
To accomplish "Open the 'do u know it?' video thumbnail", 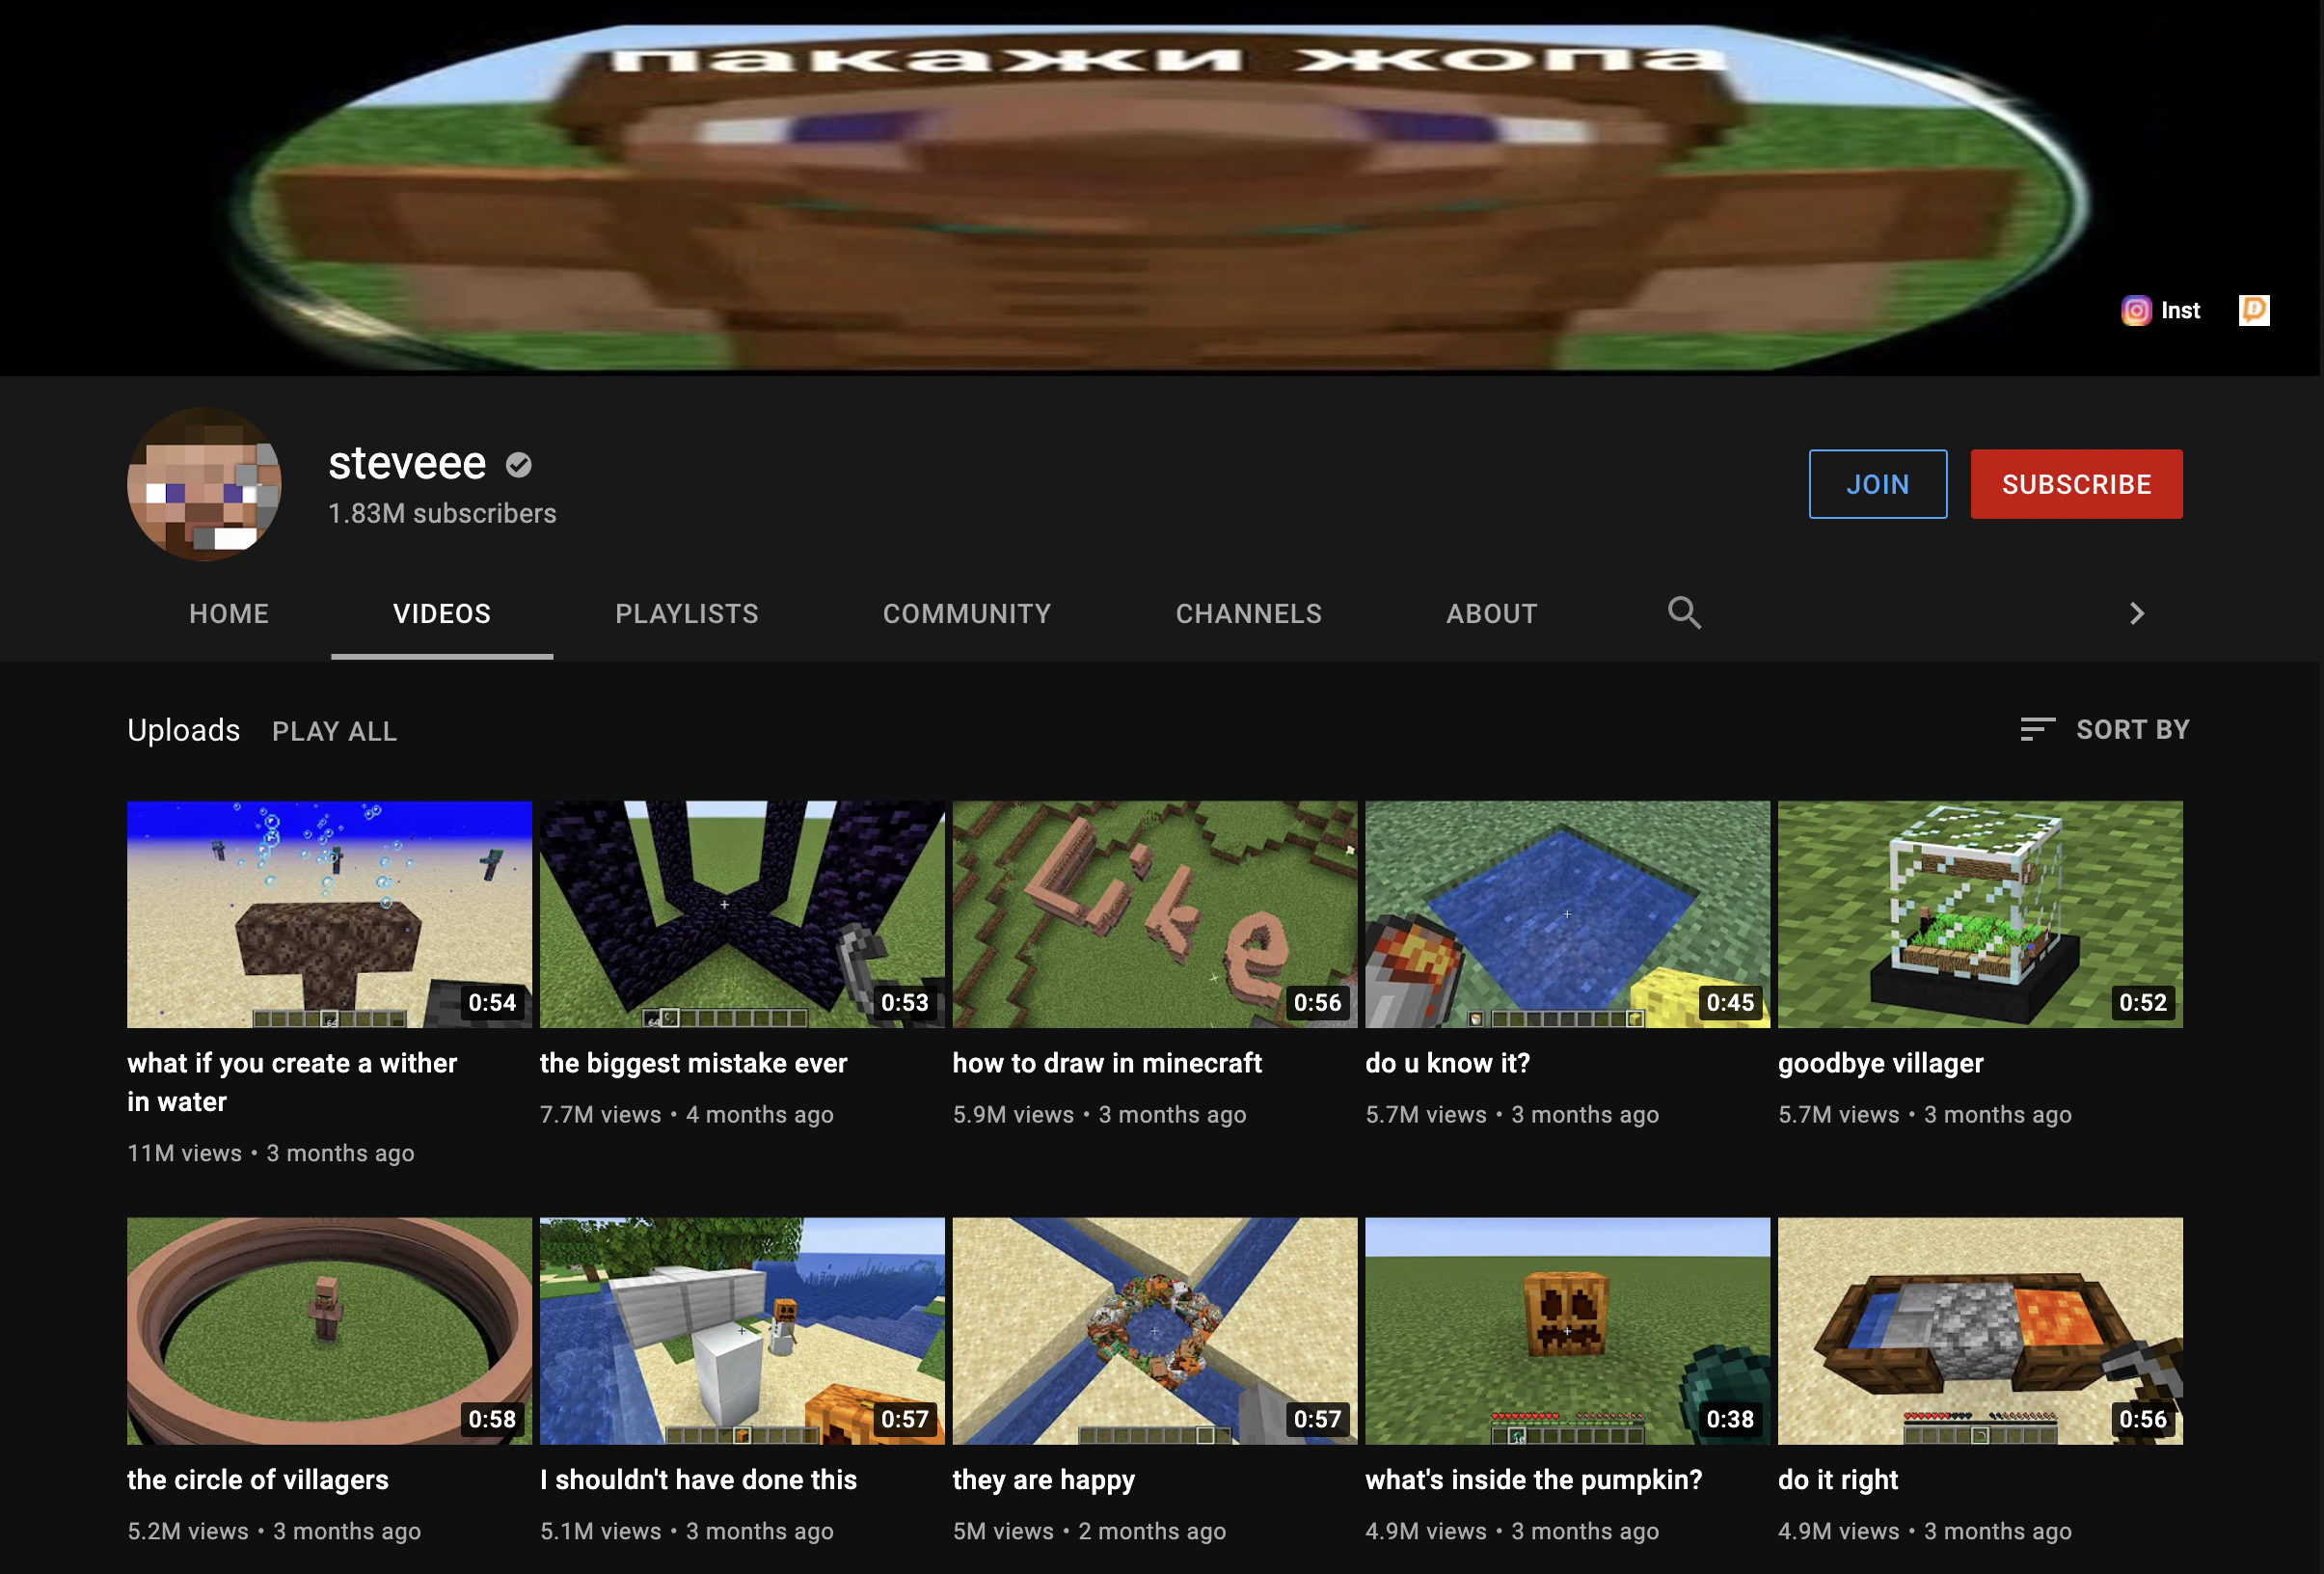I will [1567, 914].
